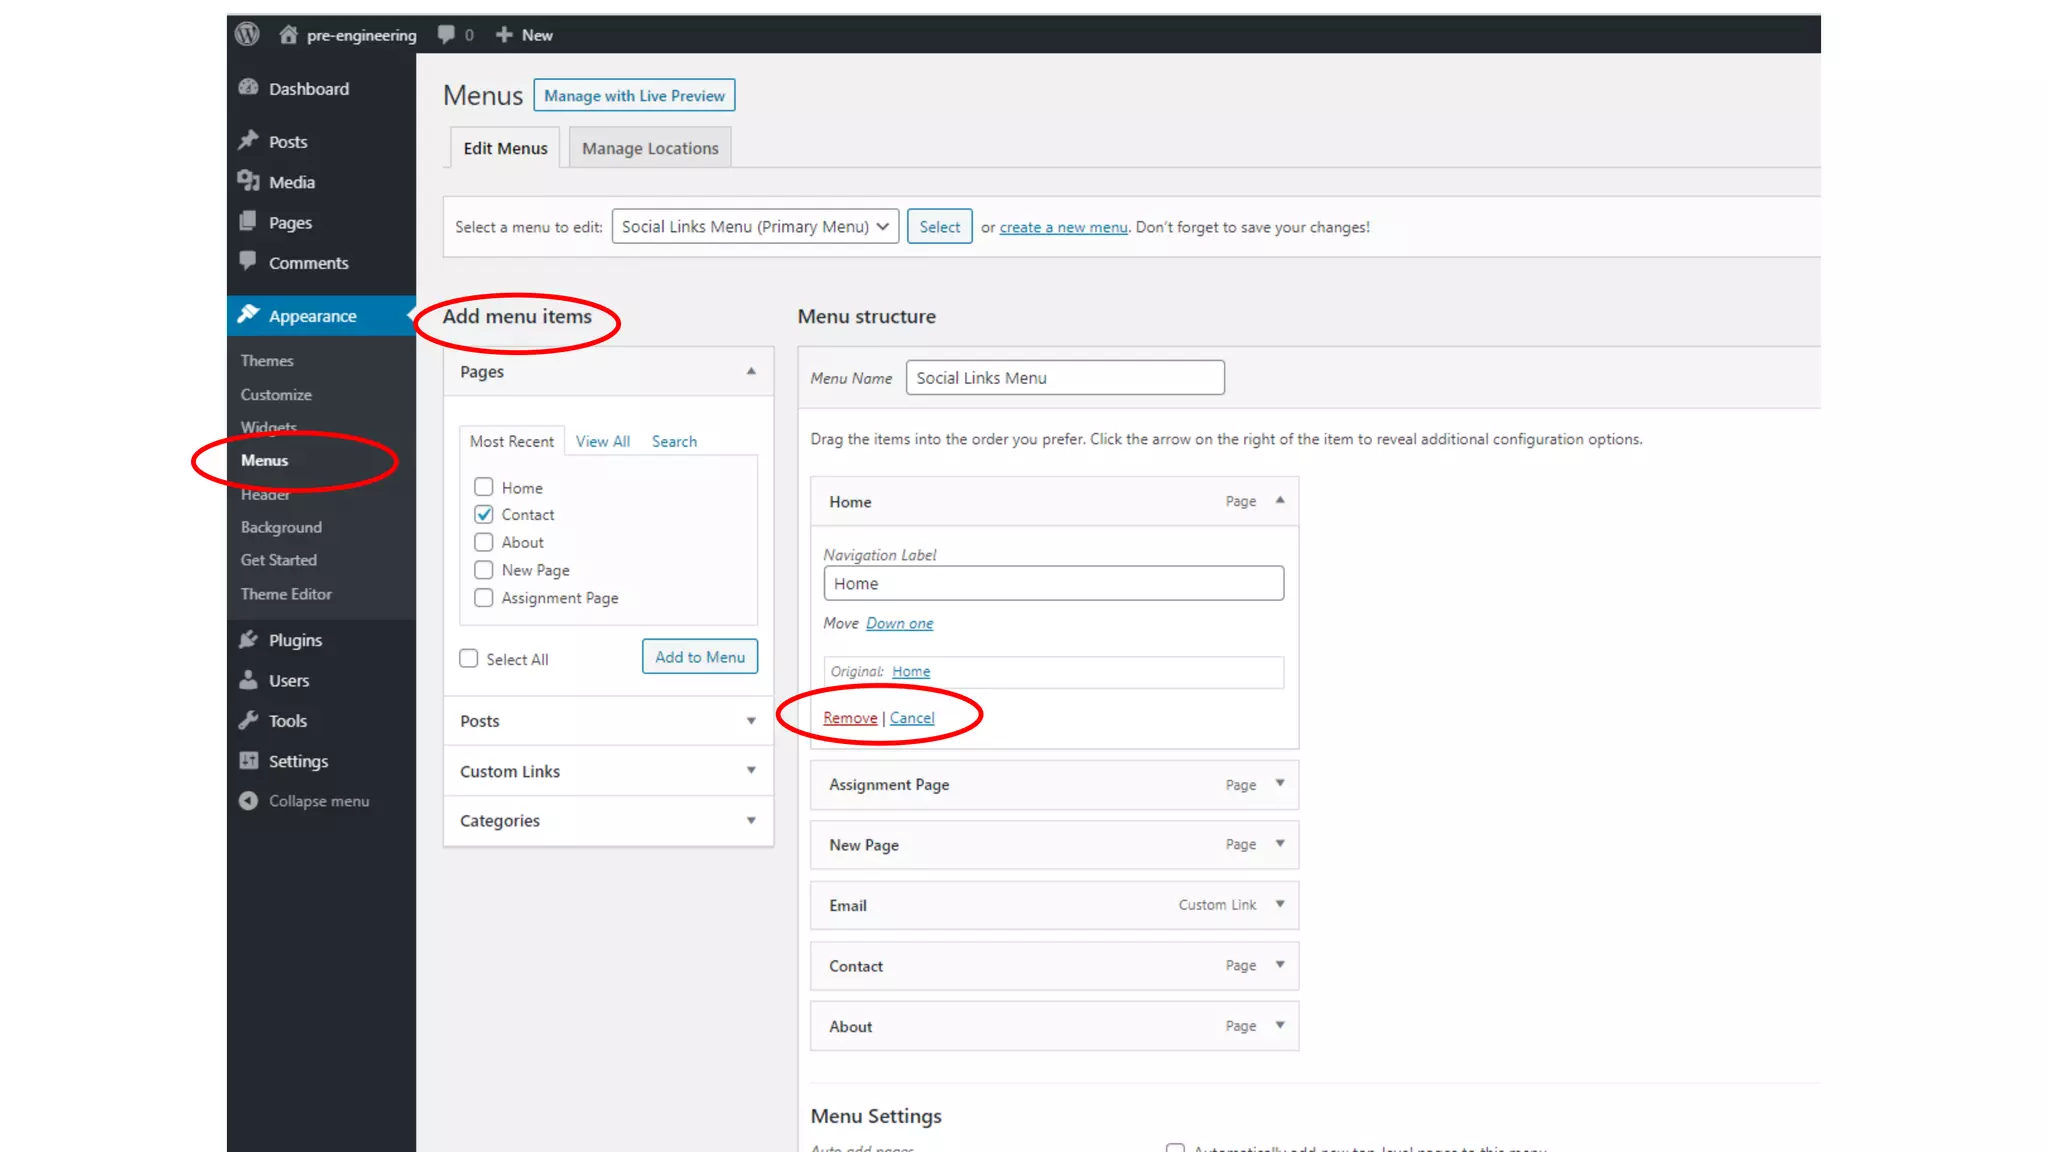This screenshot has width=2048, height=1152.
Task: Enable the Select All checkbox
Action: tap(469, 659)
